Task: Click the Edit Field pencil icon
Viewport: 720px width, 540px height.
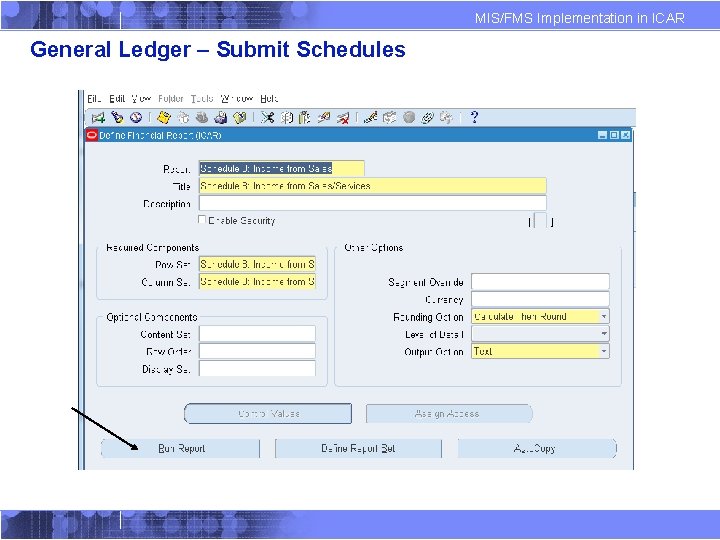Action: tap(371, 118)
